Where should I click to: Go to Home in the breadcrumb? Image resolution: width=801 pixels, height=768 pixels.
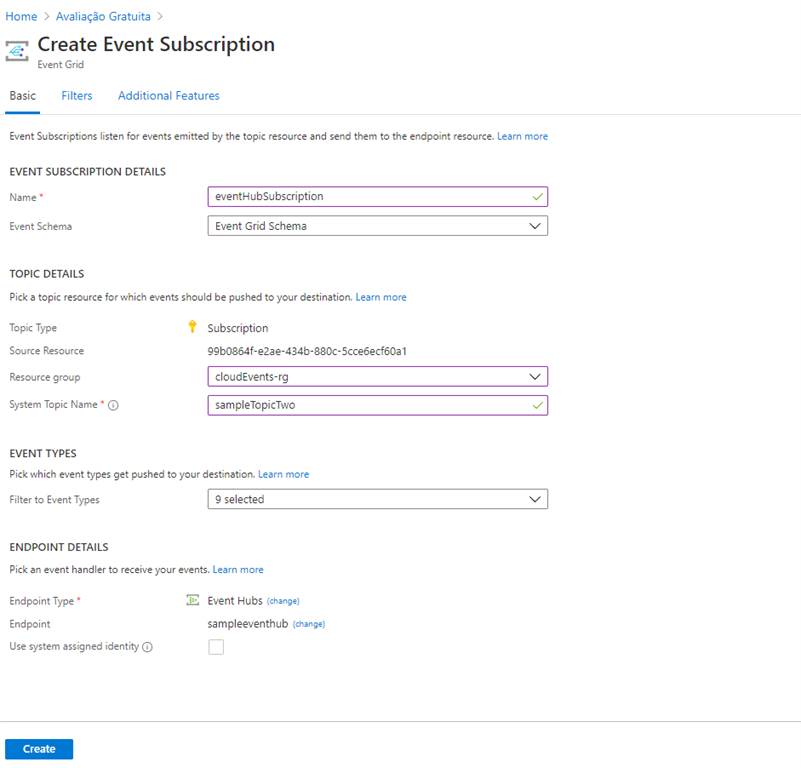(x=21, y=17)
